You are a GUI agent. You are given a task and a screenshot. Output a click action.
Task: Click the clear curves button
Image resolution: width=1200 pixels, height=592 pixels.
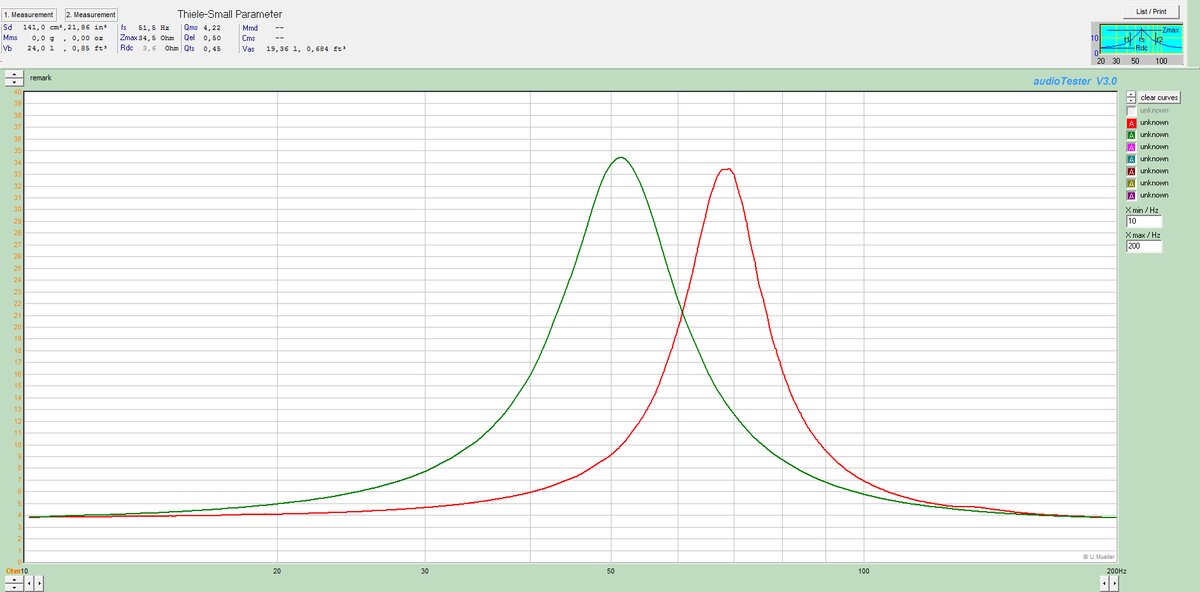[x=1160, y=97]
